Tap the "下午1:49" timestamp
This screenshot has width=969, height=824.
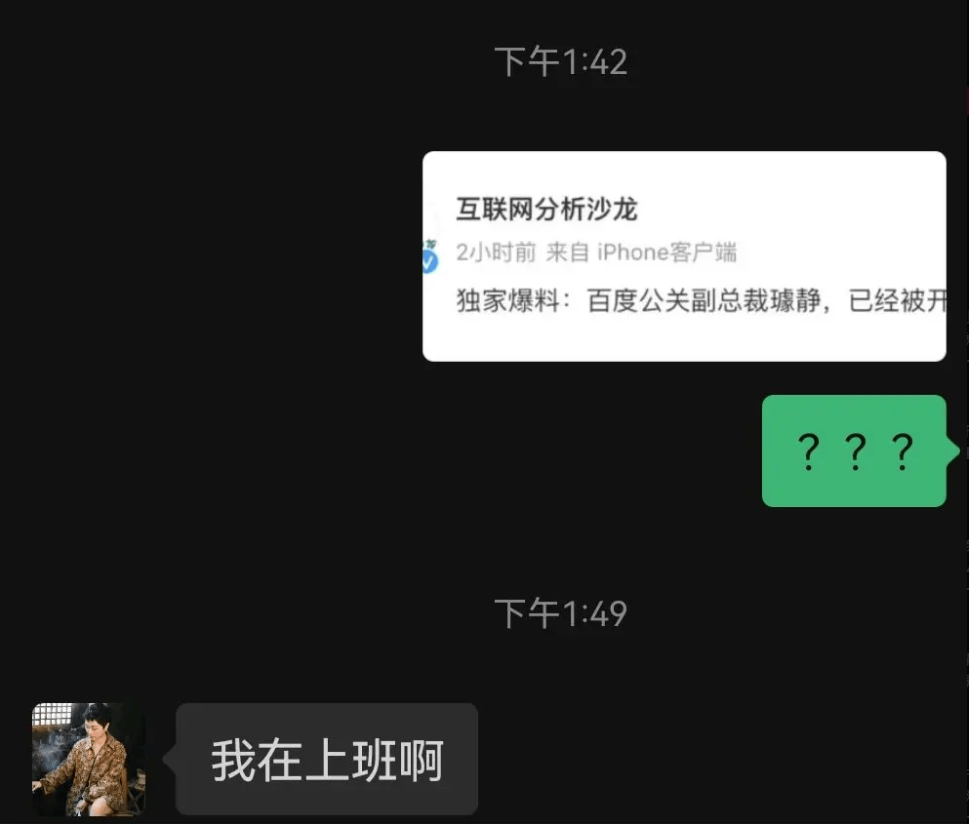tap(561, 613)
